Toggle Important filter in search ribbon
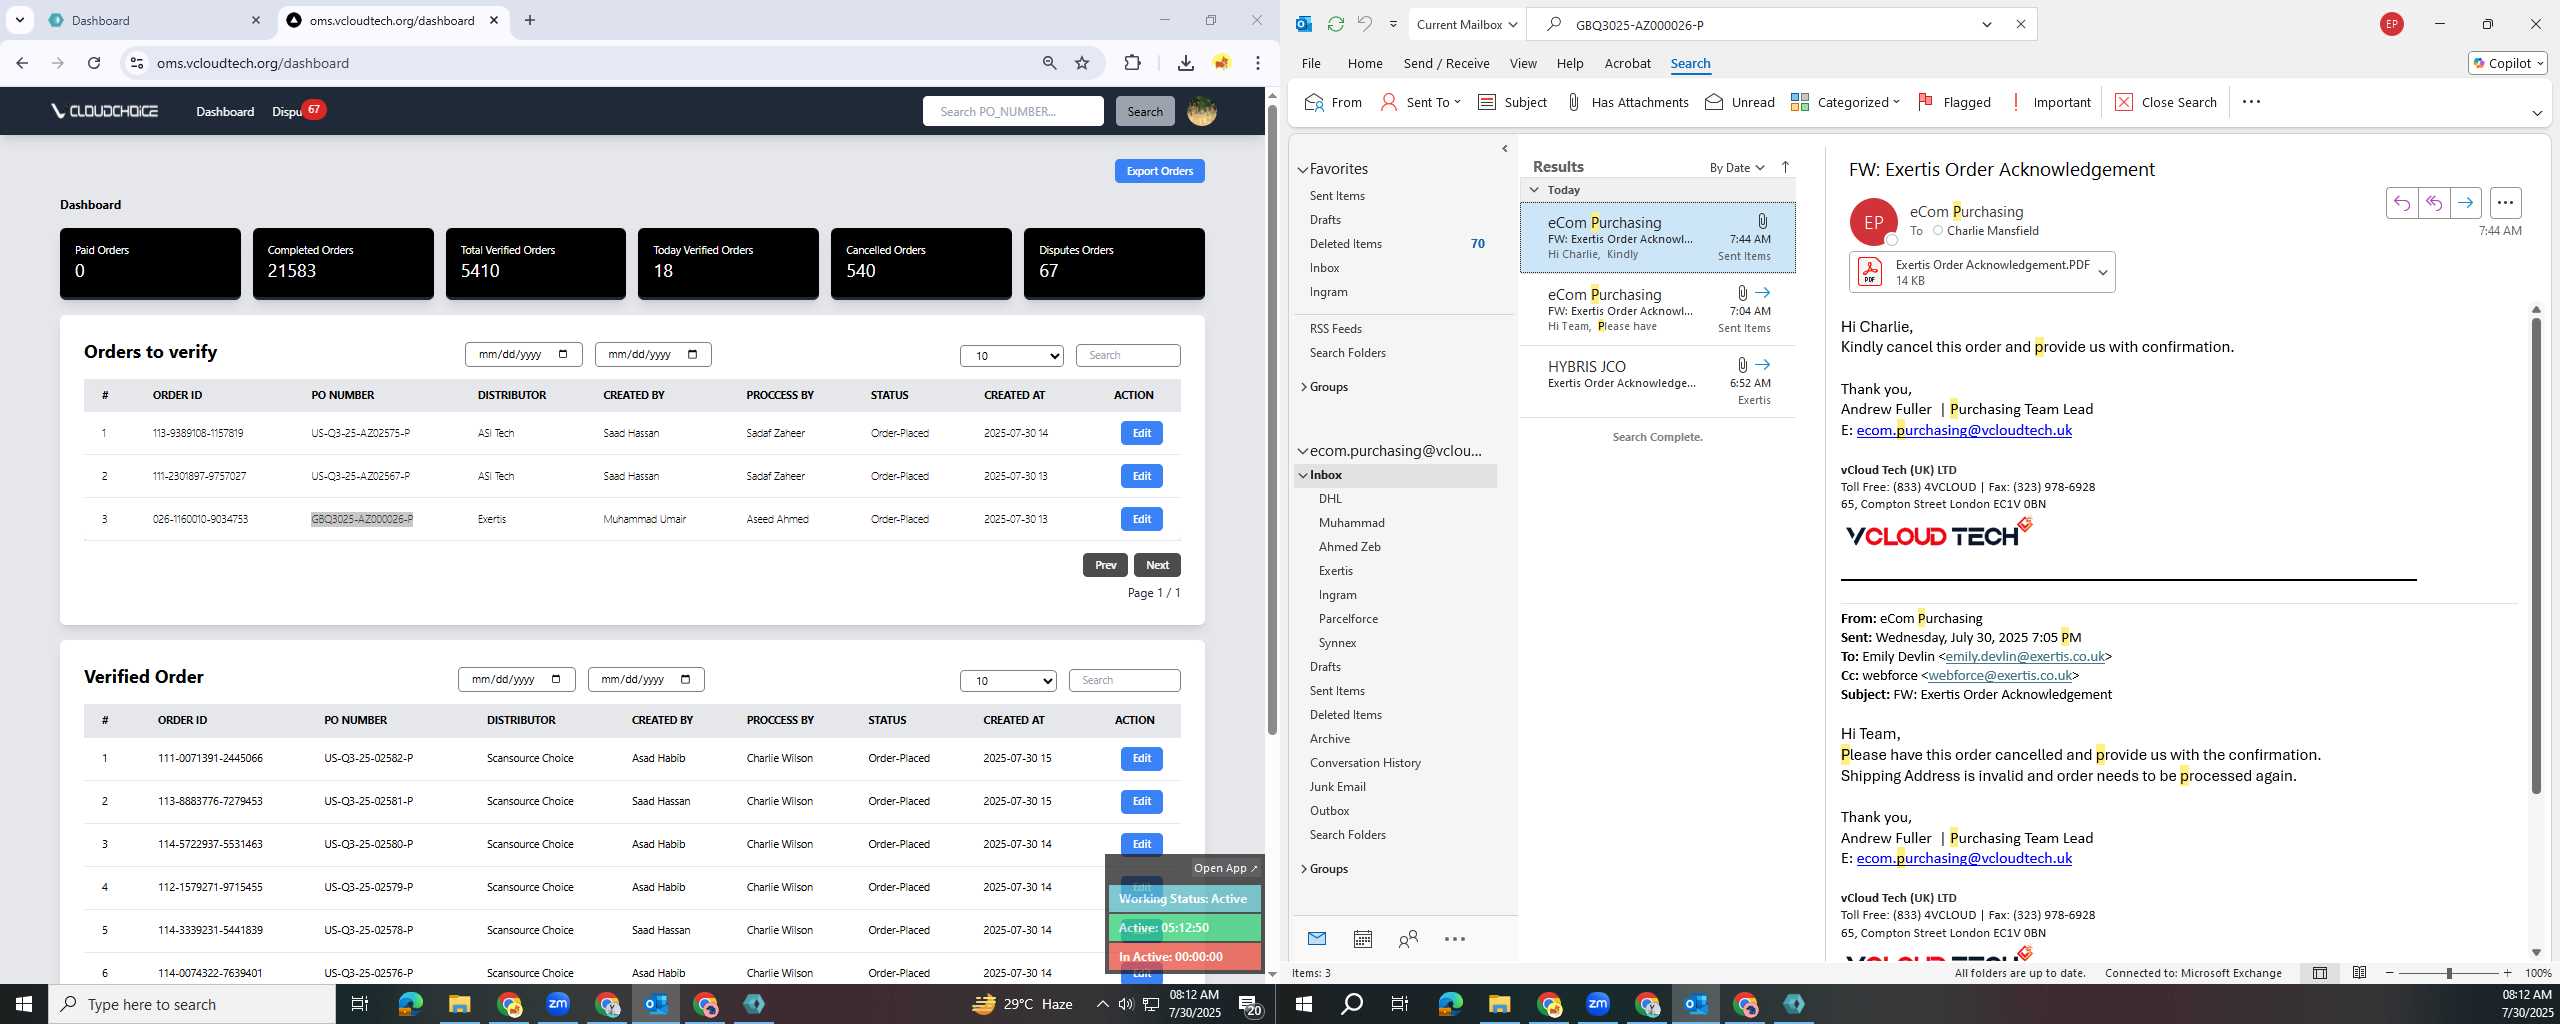 (2050, 102)
